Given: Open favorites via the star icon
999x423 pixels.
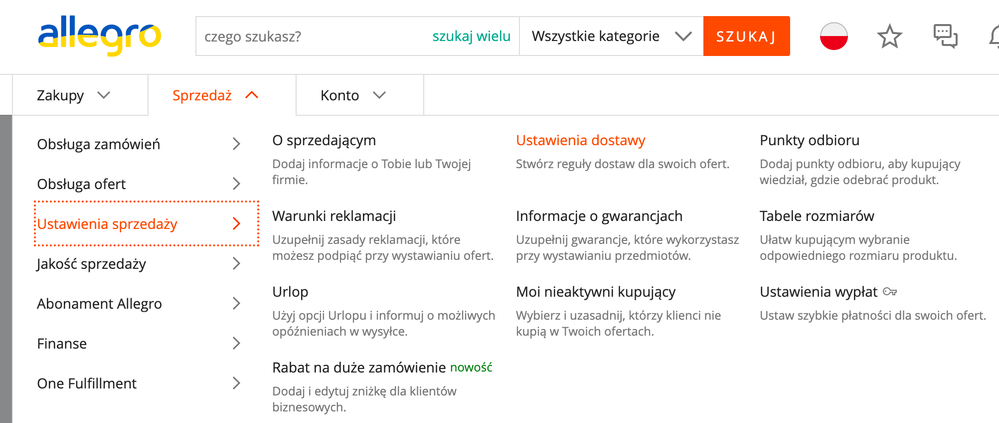Looking at the screenshot, I should [889, 36].
